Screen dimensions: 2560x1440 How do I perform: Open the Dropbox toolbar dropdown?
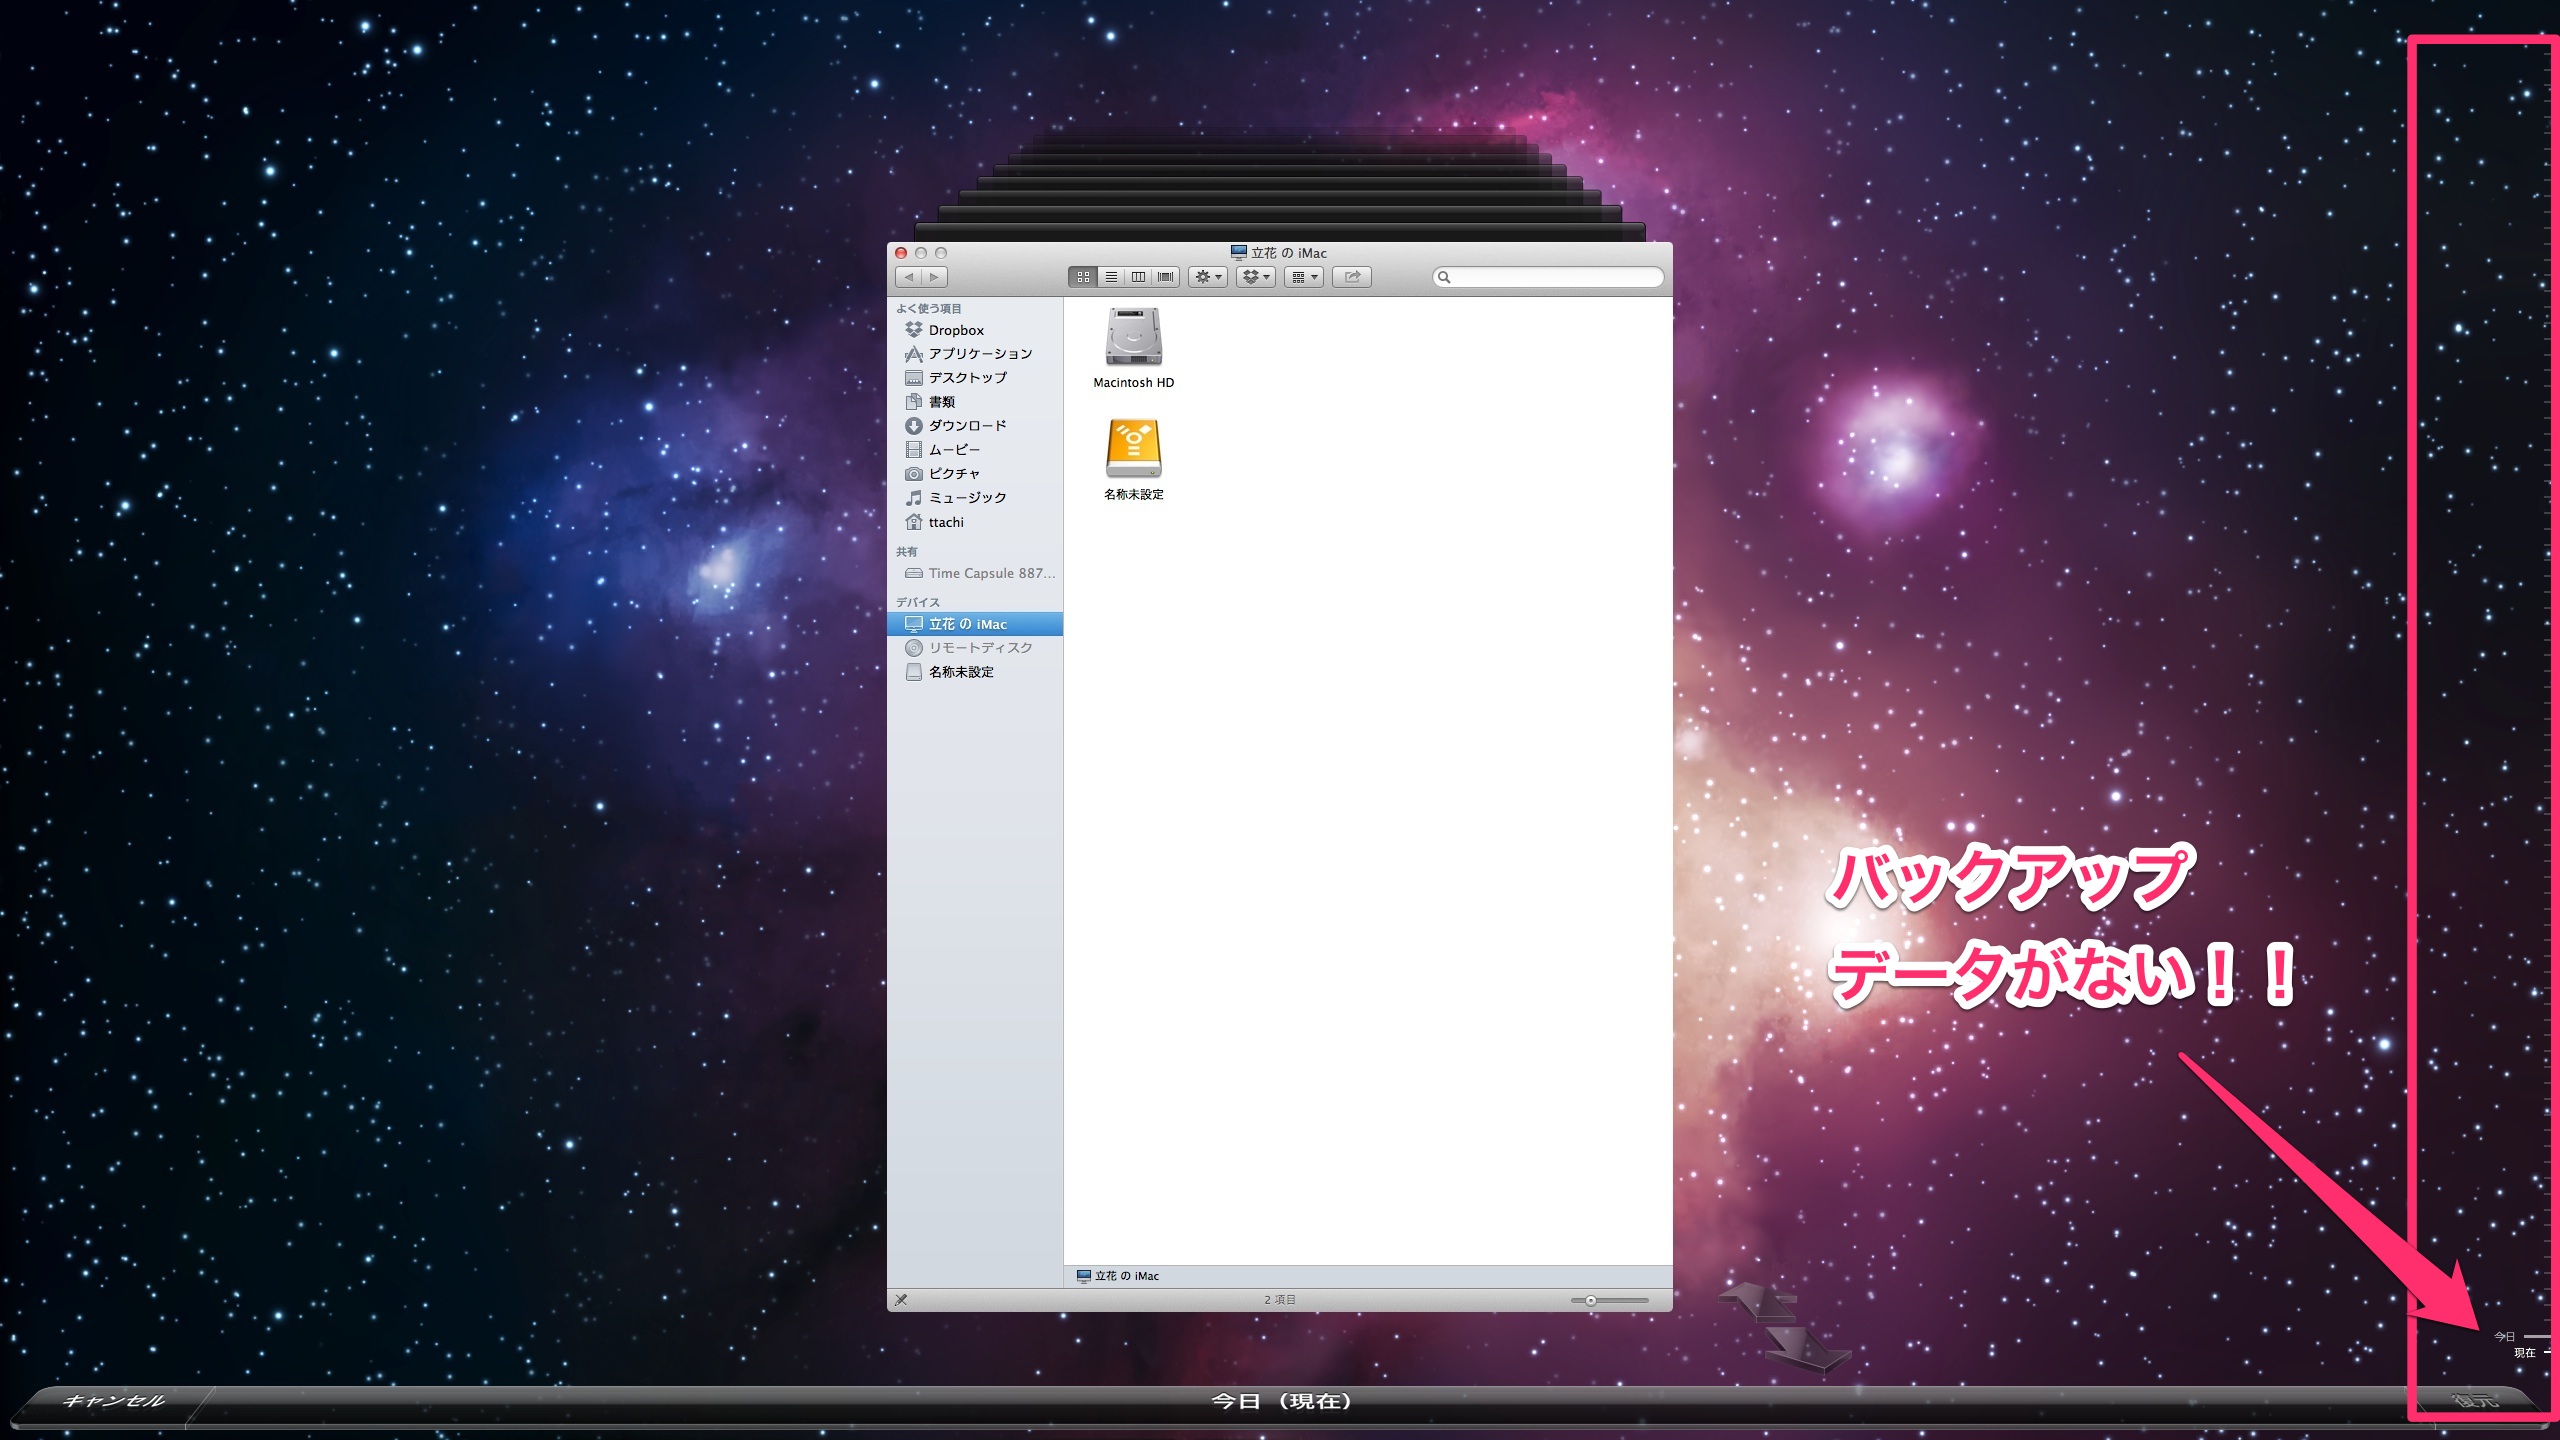point(1256,277)
